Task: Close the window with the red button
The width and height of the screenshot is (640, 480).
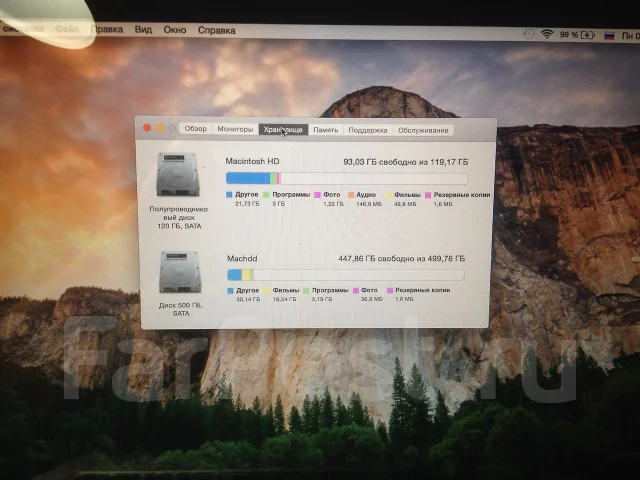Action: tap(147, 128)
